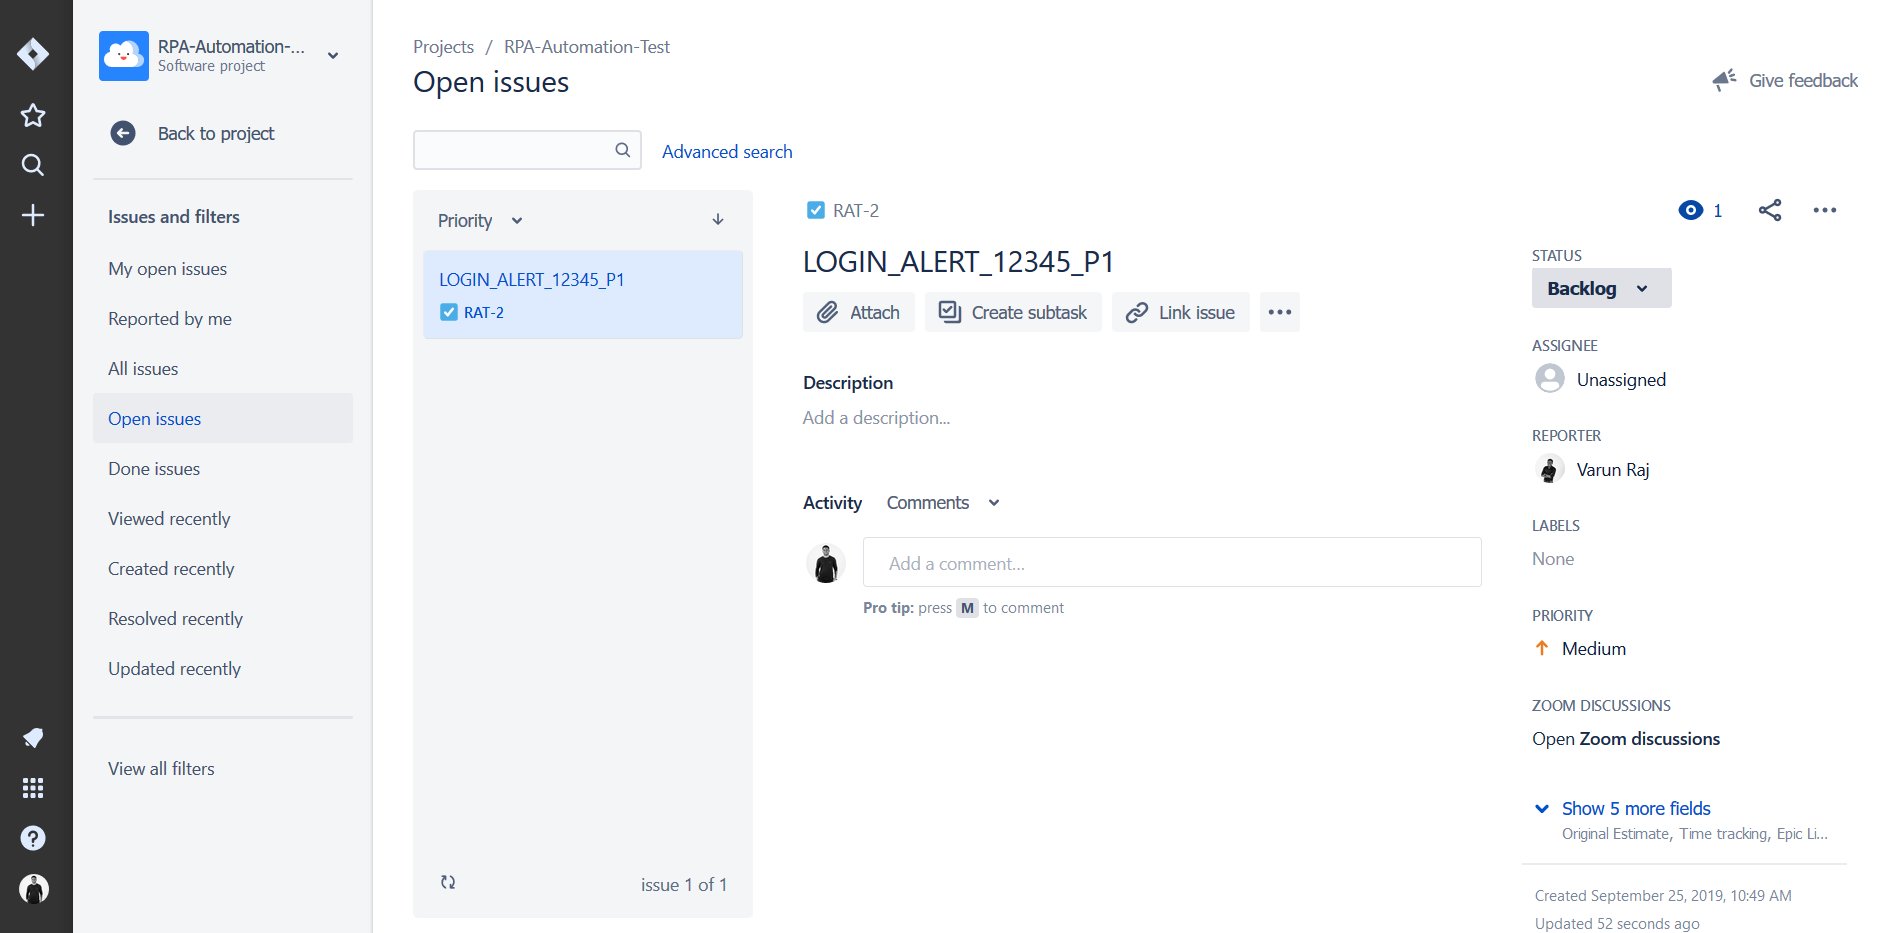Image resolution: width=1893 pixels, height=933 pixels.
Task: Toggle the sort direction arrow
Action: [x=718, y=220]
